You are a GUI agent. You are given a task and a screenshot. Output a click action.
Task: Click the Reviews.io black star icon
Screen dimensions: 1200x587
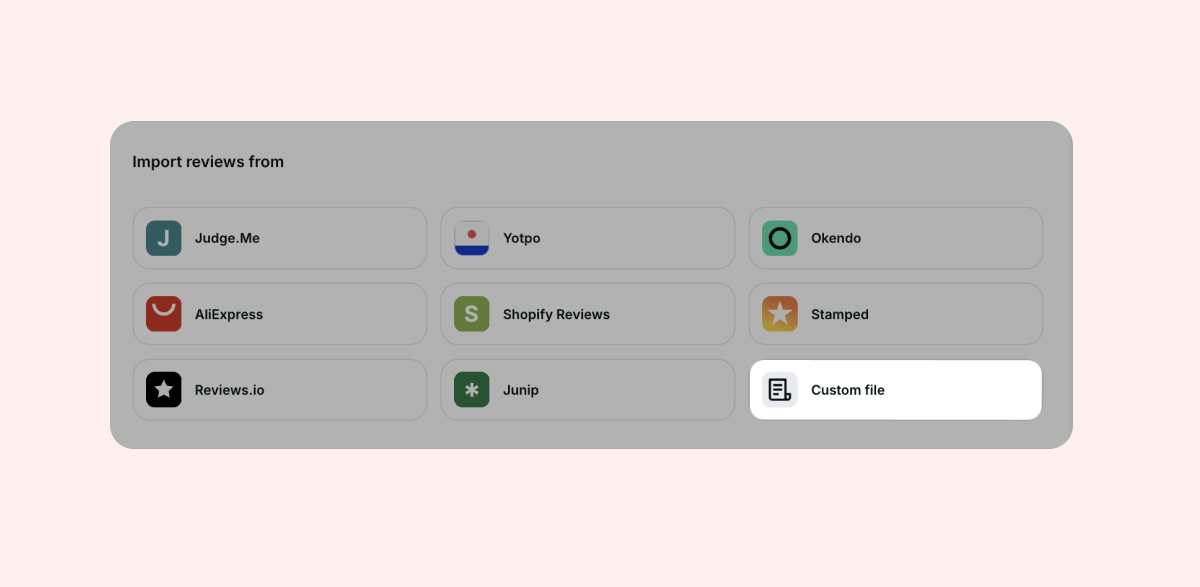(164, 390)
